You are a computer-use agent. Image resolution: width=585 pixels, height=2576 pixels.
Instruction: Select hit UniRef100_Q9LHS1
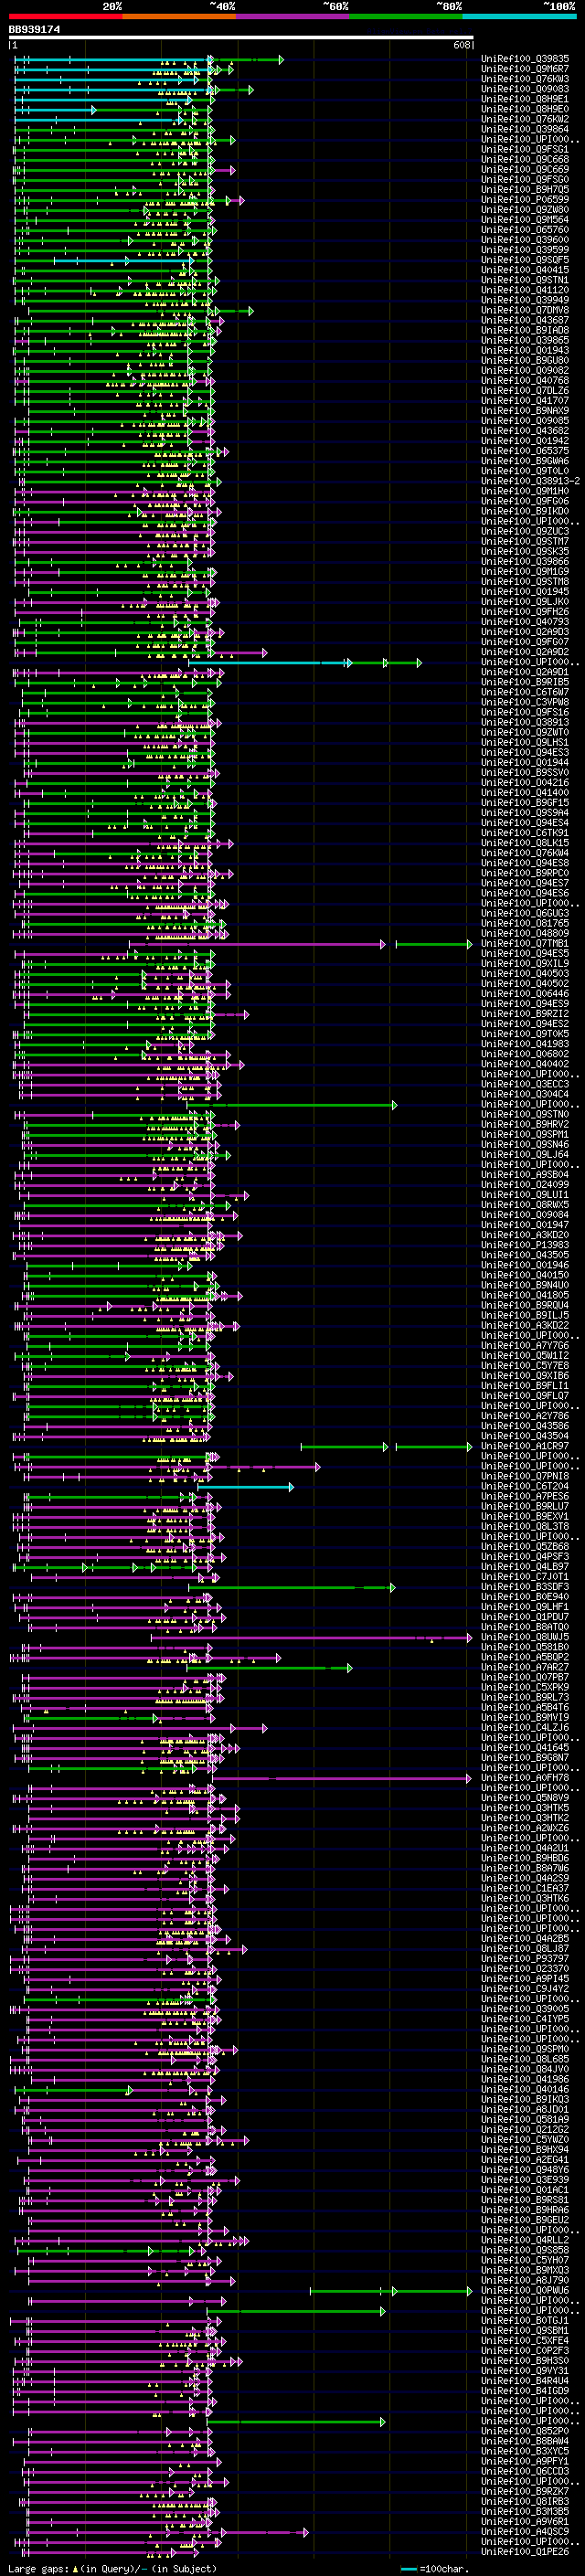pyautogui.click(x=525, y=742)
